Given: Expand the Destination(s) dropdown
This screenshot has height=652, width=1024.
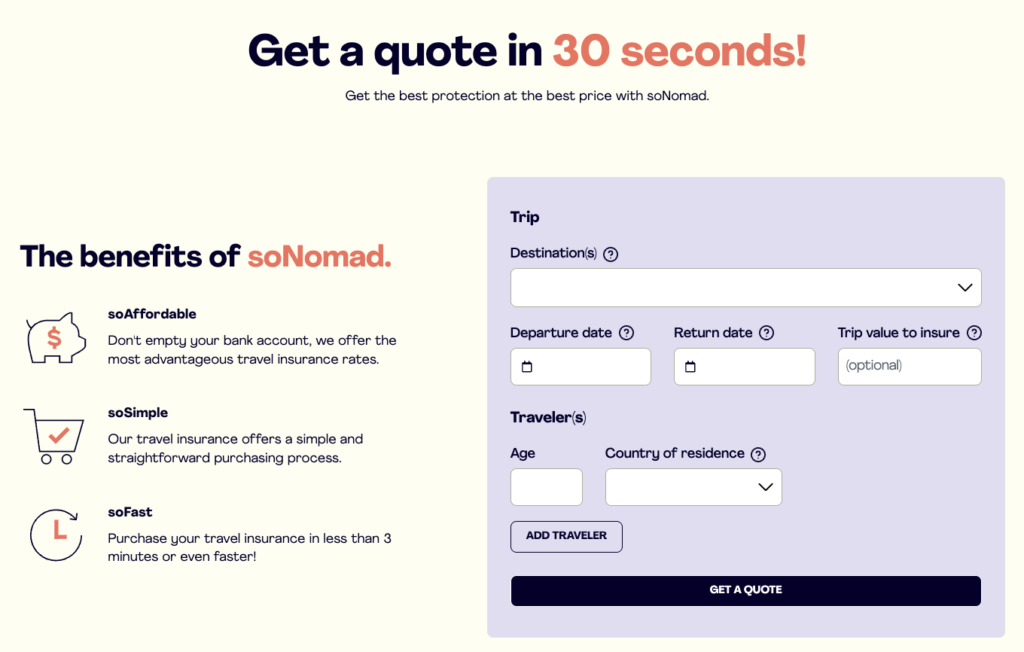Looking at the screenshot, I should pyautogui.click(x=745, y=287).
